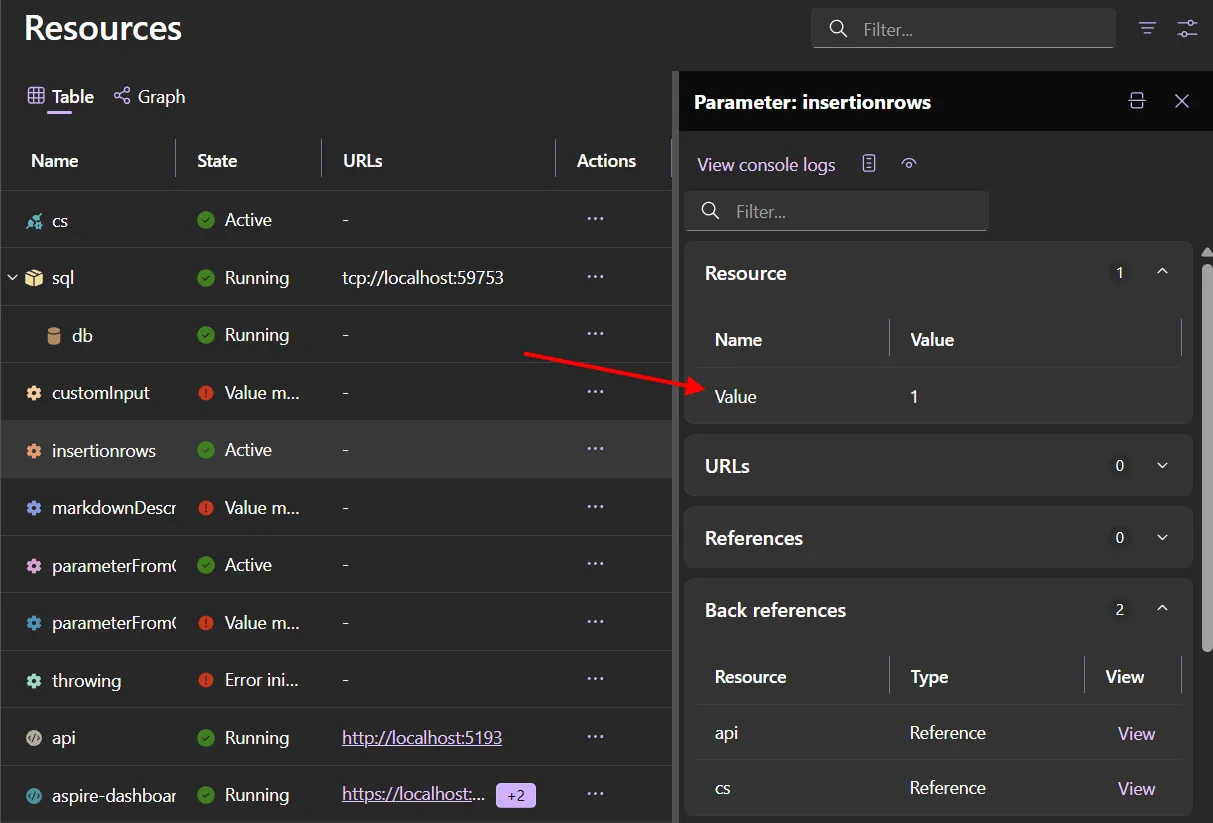This screenshot has width=1213, height=823.
Task: Toggle the reveal value eye icon
Action: pyautogui.click(x=908, y=163)
